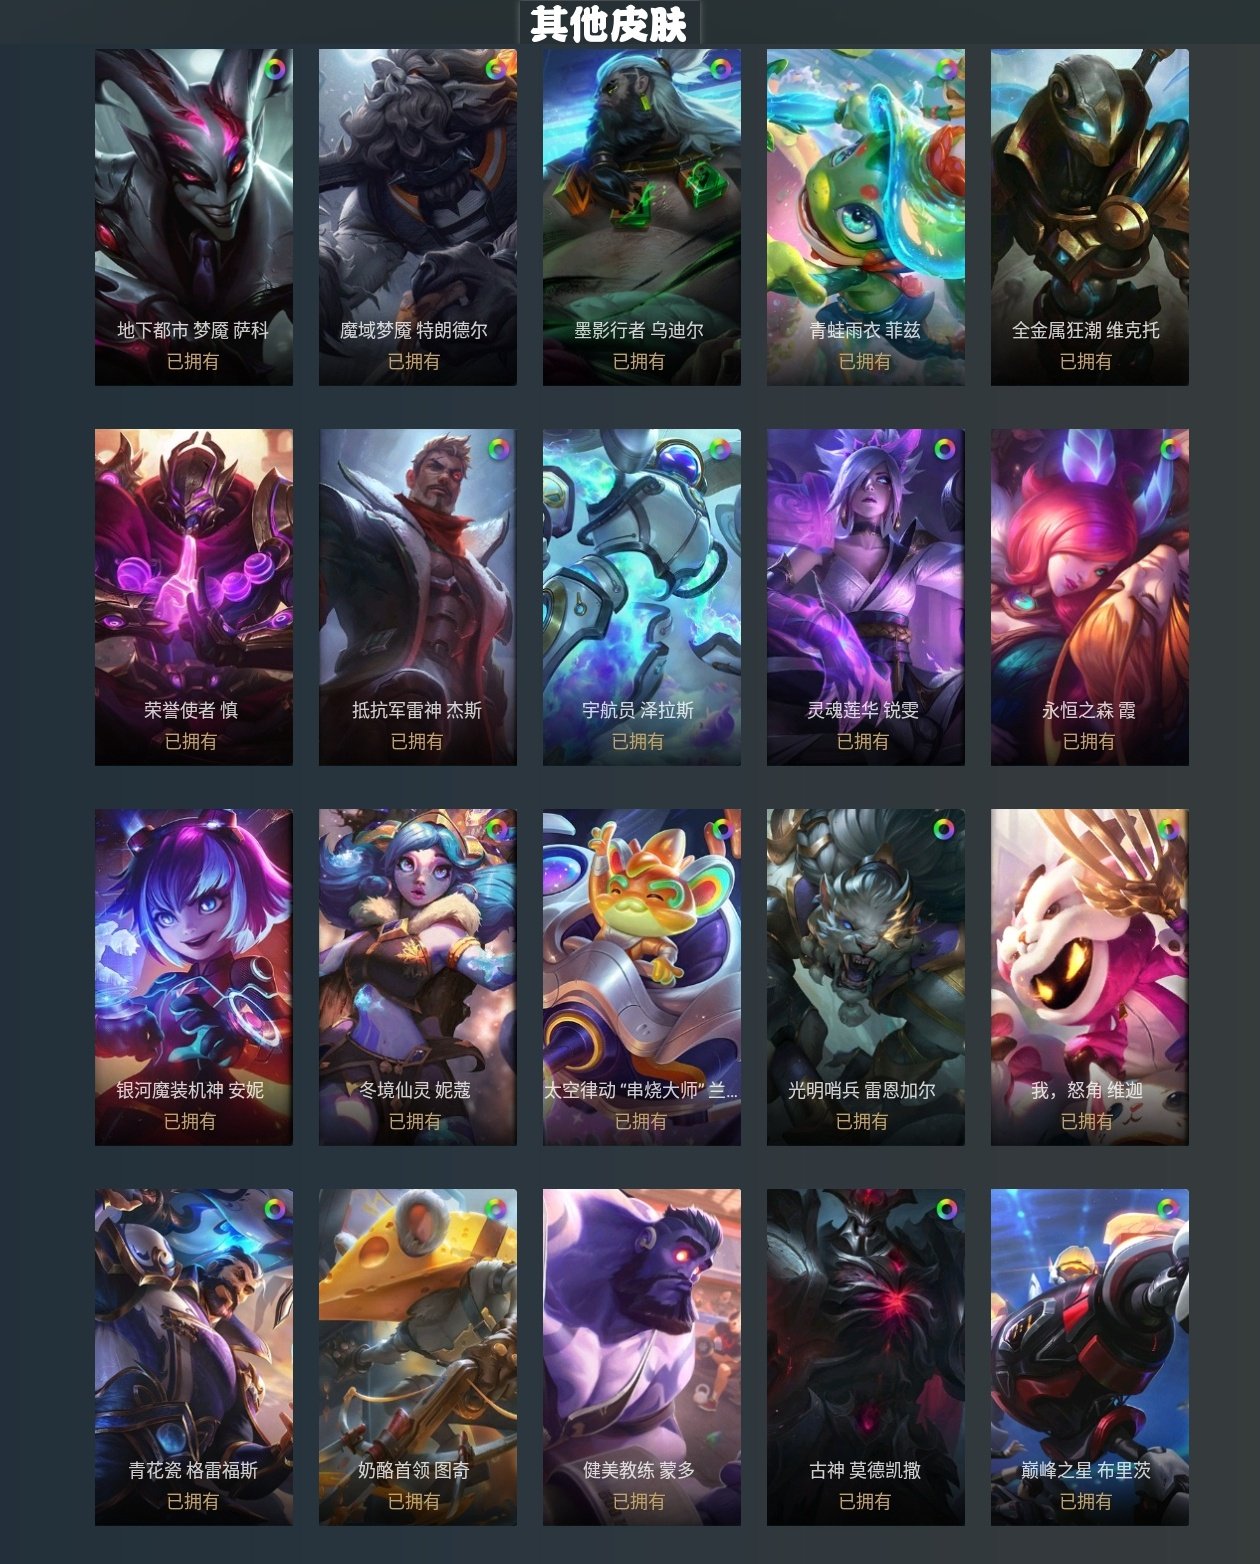Click the 其他皮肤 section header
Screen dimensions: 1260x1564
tap(609, 23)
